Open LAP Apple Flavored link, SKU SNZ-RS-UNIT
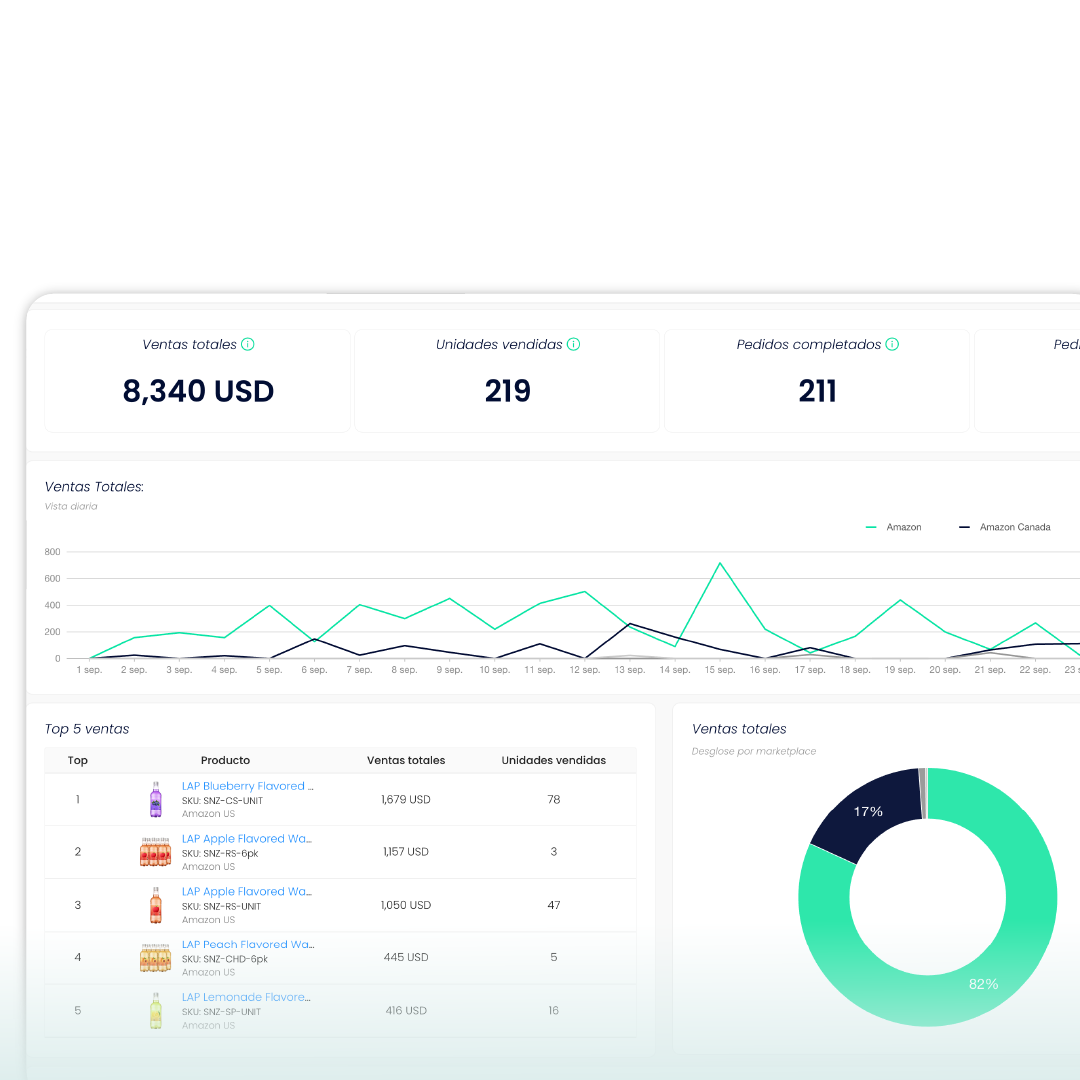The height and width of the screenshot is (1080, 1080). click(247, 891)
